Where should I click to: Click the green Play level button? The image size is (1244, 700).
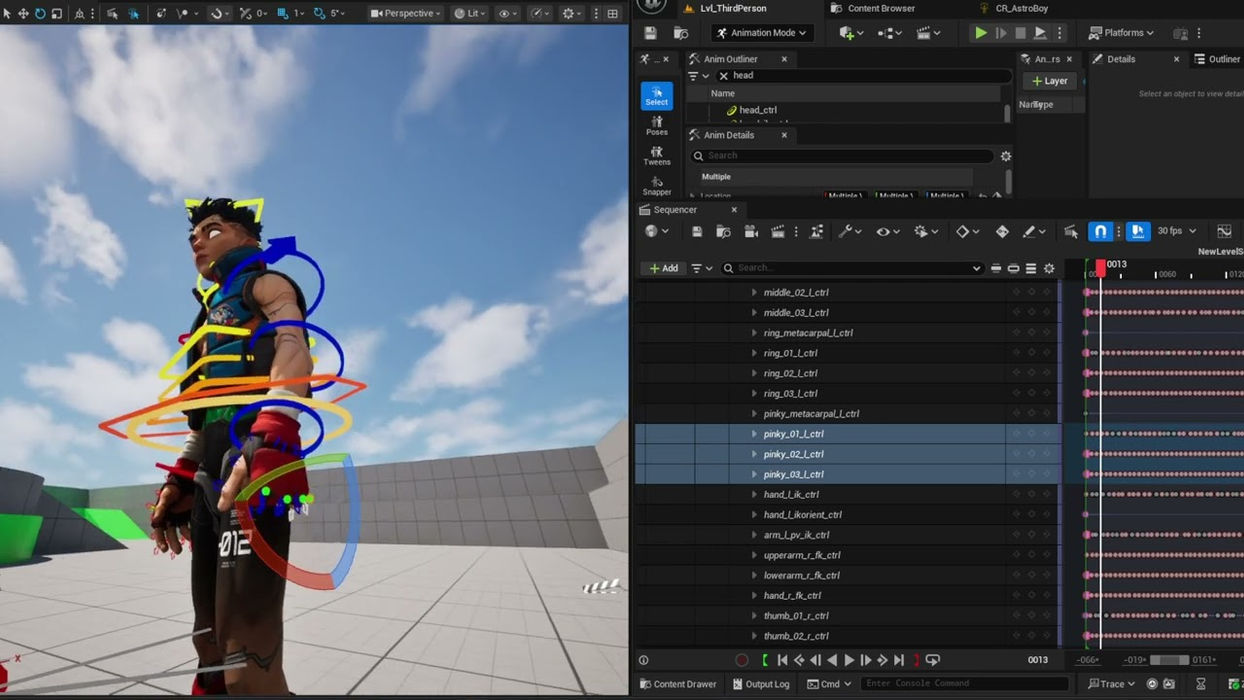point(980,33)
